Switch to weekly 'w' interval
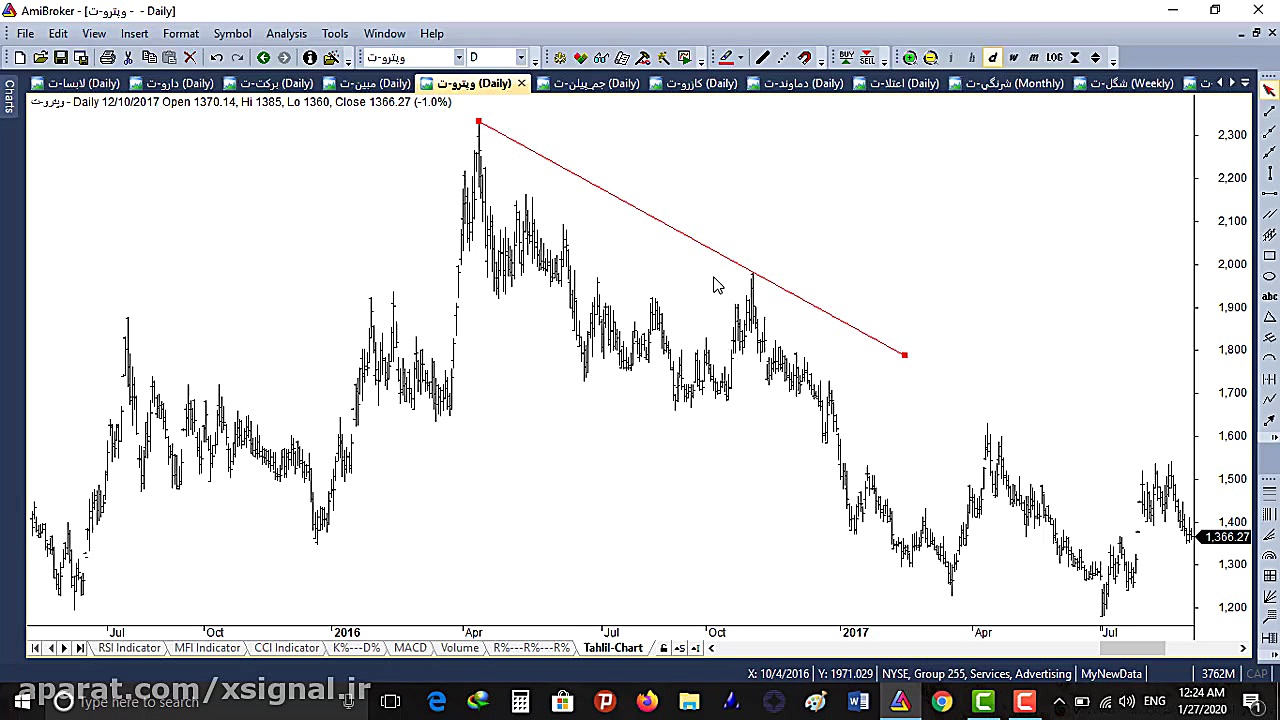Image resolution: width=1280 pixels, height=720 pixels. click(1013, 57)
